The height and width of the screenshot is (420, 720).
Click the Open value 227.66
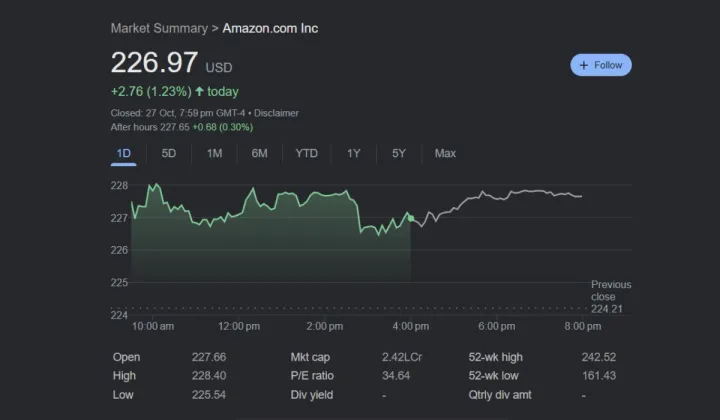coord(209,357)
